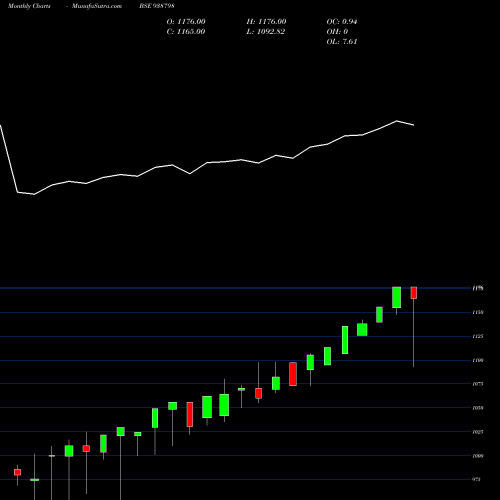Click the 1050 price axis label

[478, 408]
